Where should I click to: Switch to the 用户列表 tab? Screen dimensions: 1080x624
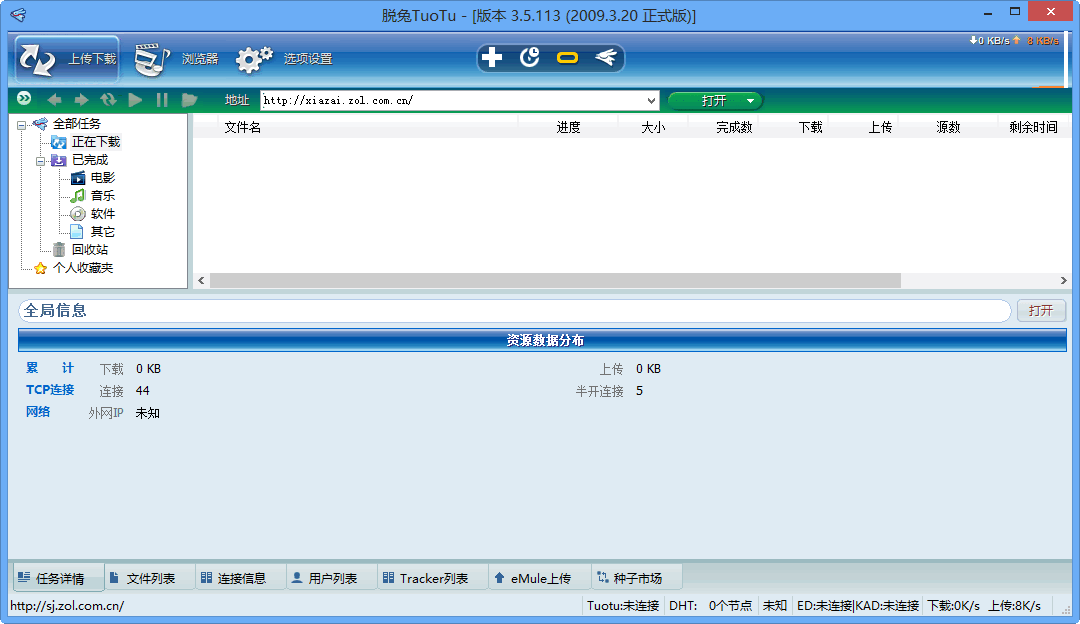(332, 578)
